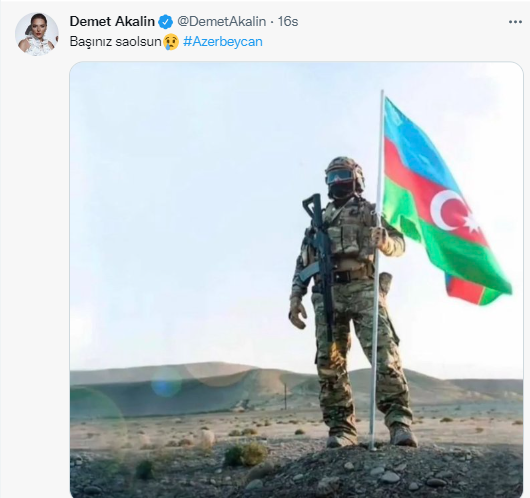
Task: Click the tweet text Başınız saolsun
Action: [x=116, y=42]
